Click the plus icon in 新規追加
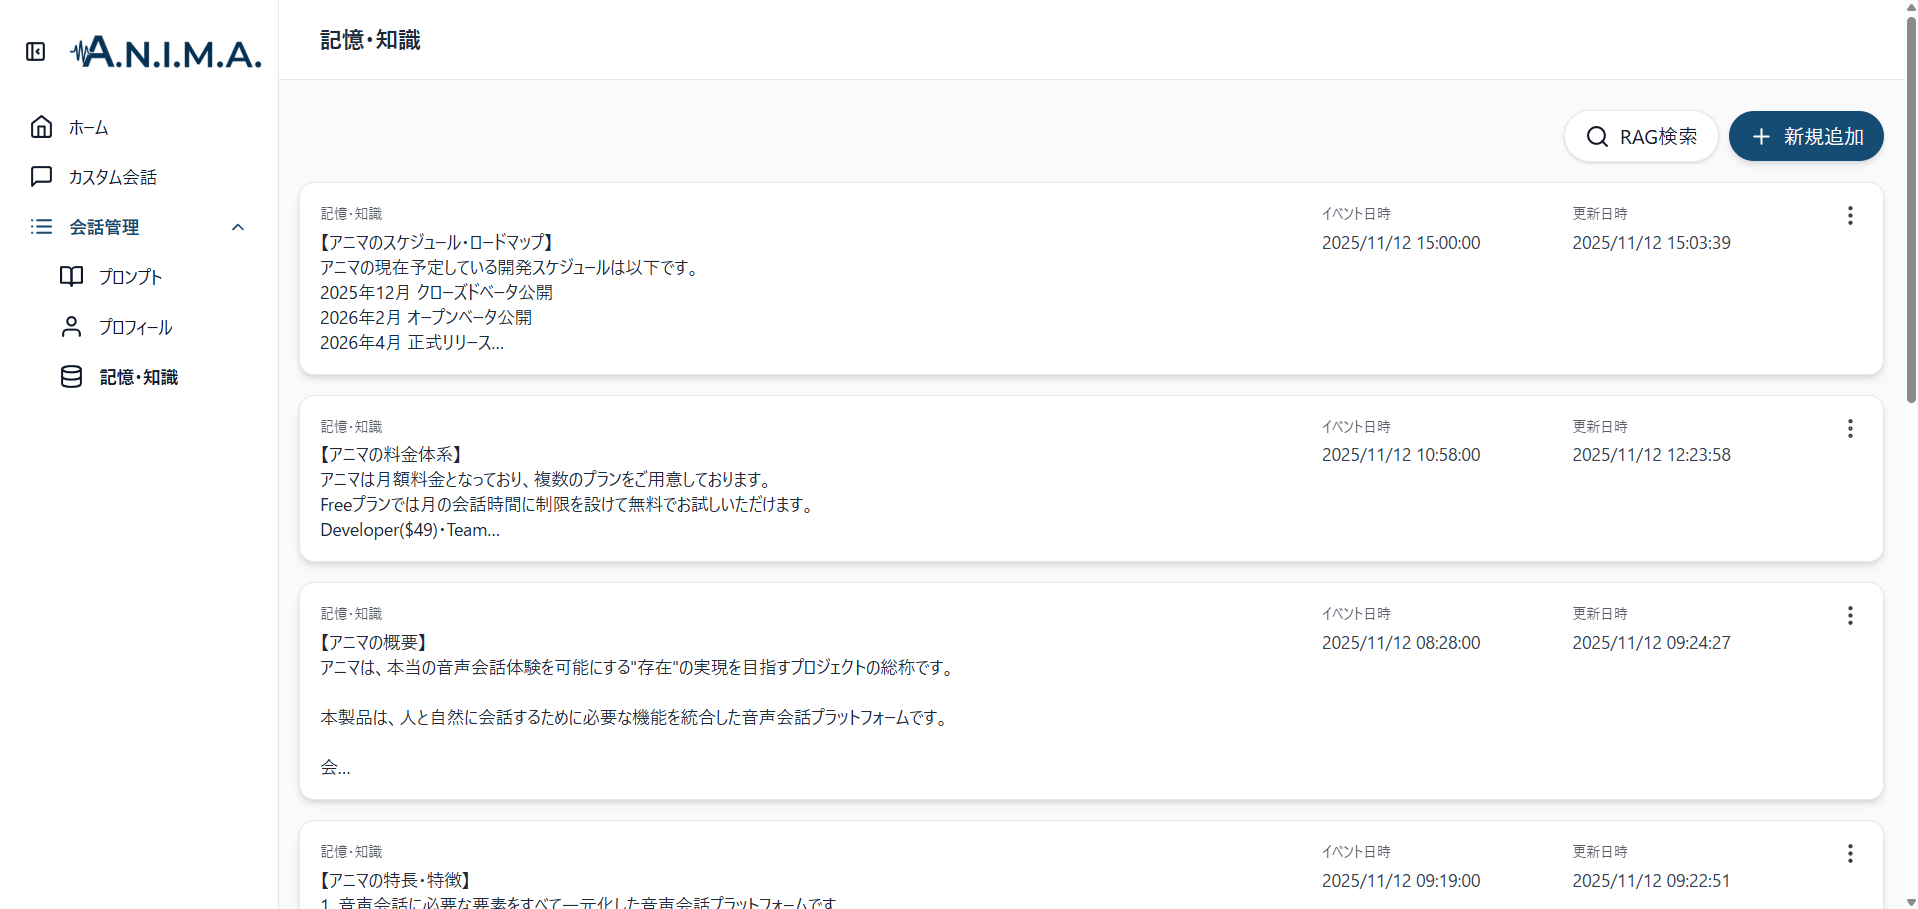This screenshot has height=909, width=1918. click(x=1761, y=136)
